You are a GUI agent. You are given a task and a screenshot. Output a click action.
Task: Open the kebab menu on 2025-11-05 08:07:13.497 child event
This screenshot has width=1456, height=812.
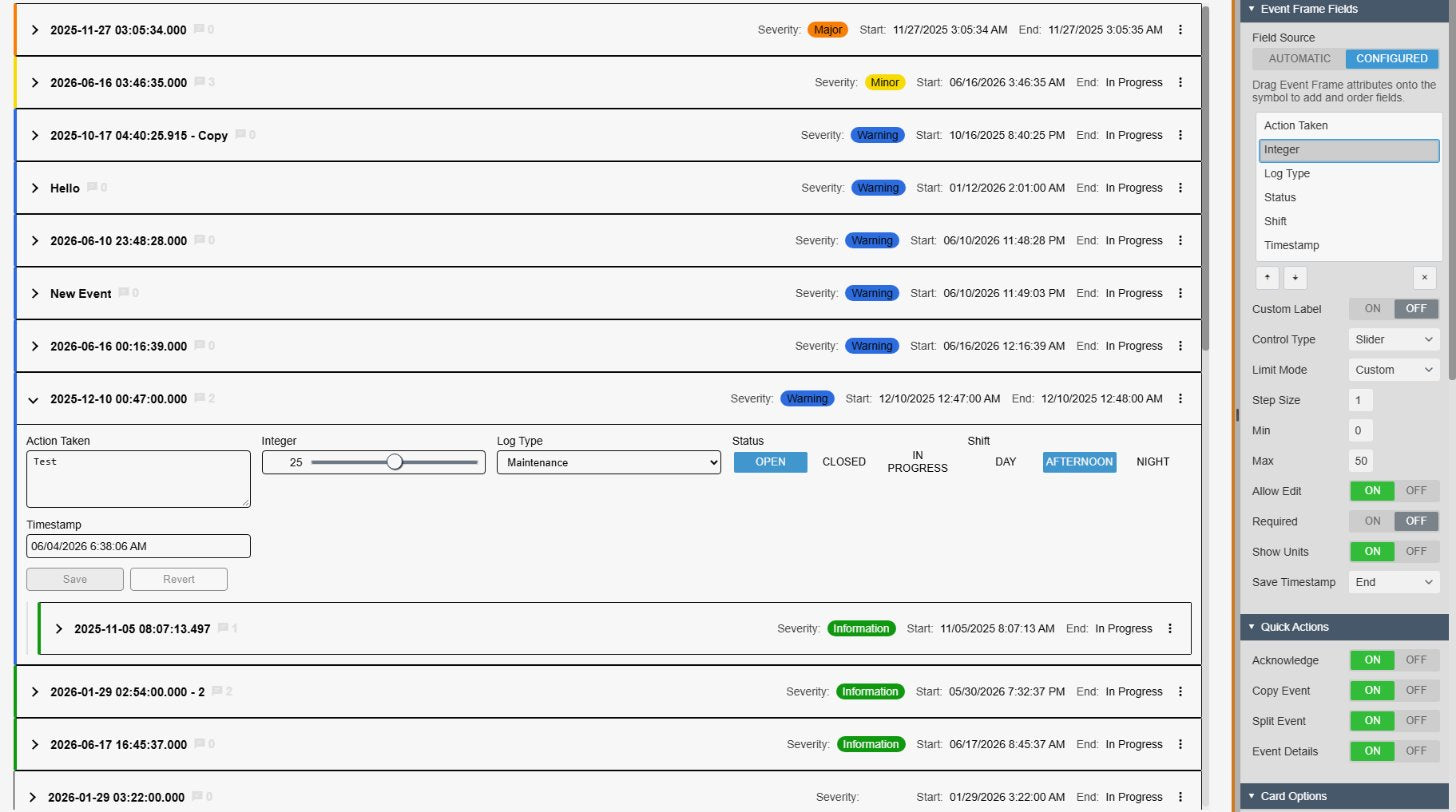(1170, 629)
